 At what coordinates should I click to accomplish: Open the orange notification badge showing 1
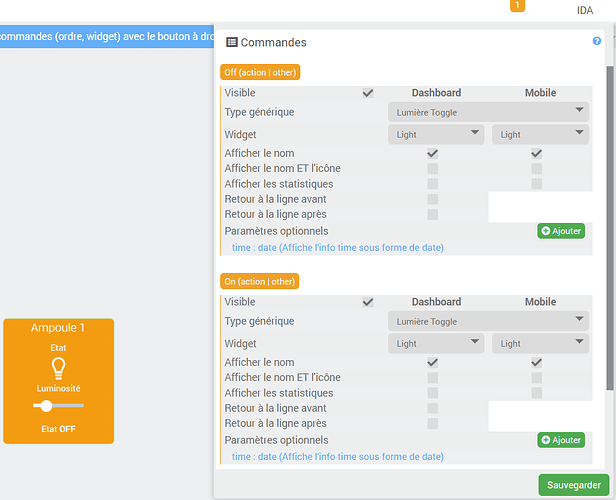click(x=517, y=6)
